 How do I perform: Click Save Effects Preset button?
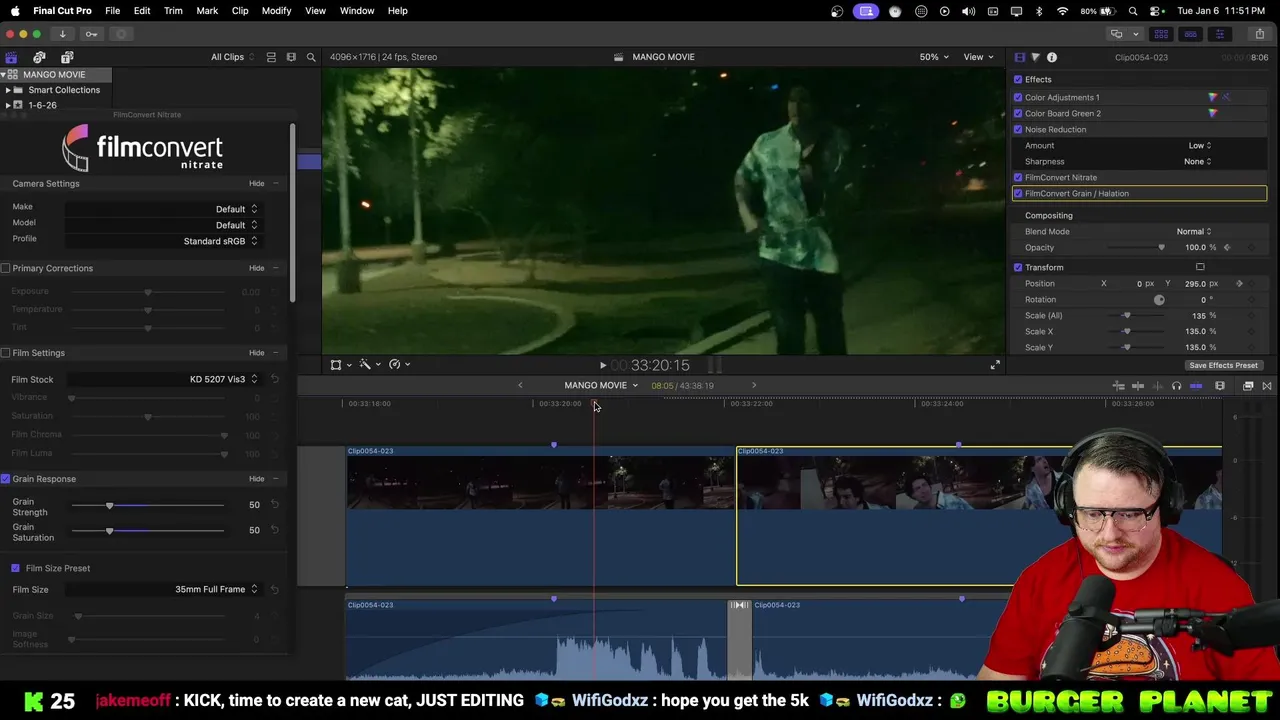(1223, 365)
